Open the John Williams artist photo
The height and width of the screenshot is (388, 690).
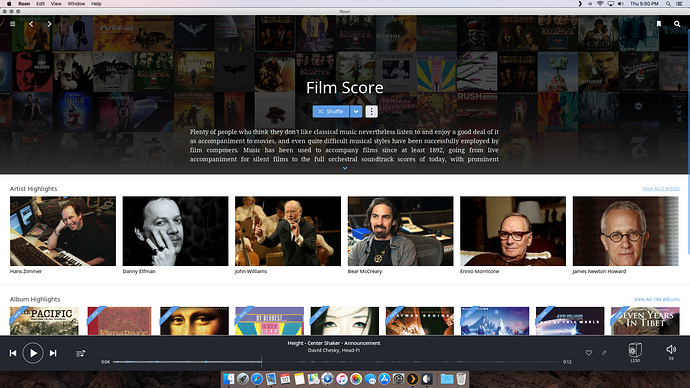coord(288,231)
